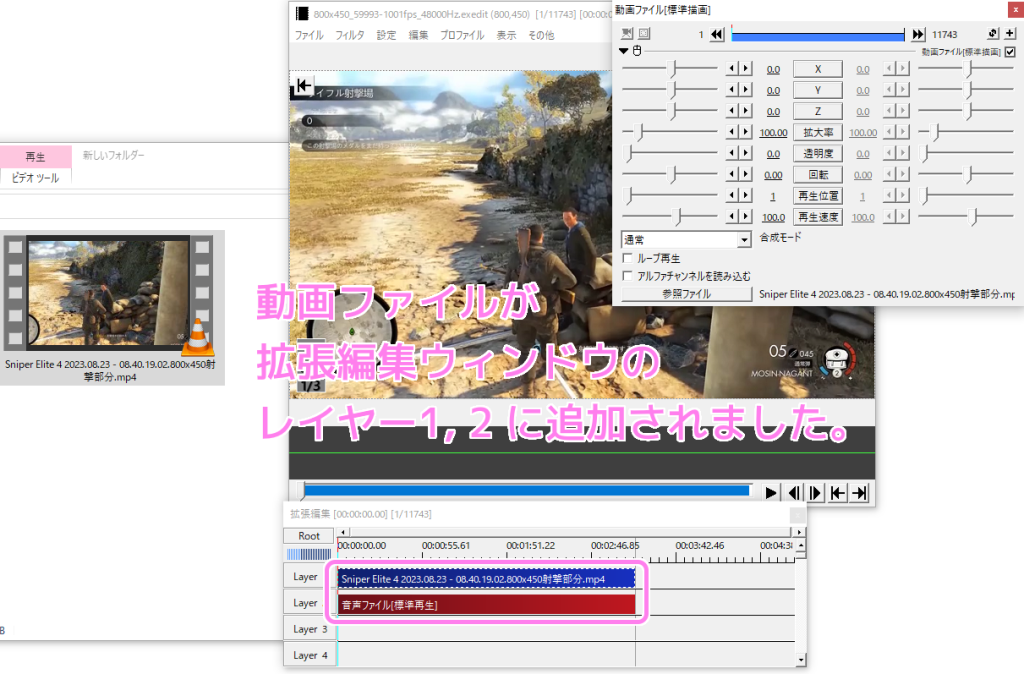Jump to the first frame of the preview

(x=837, y=493)
